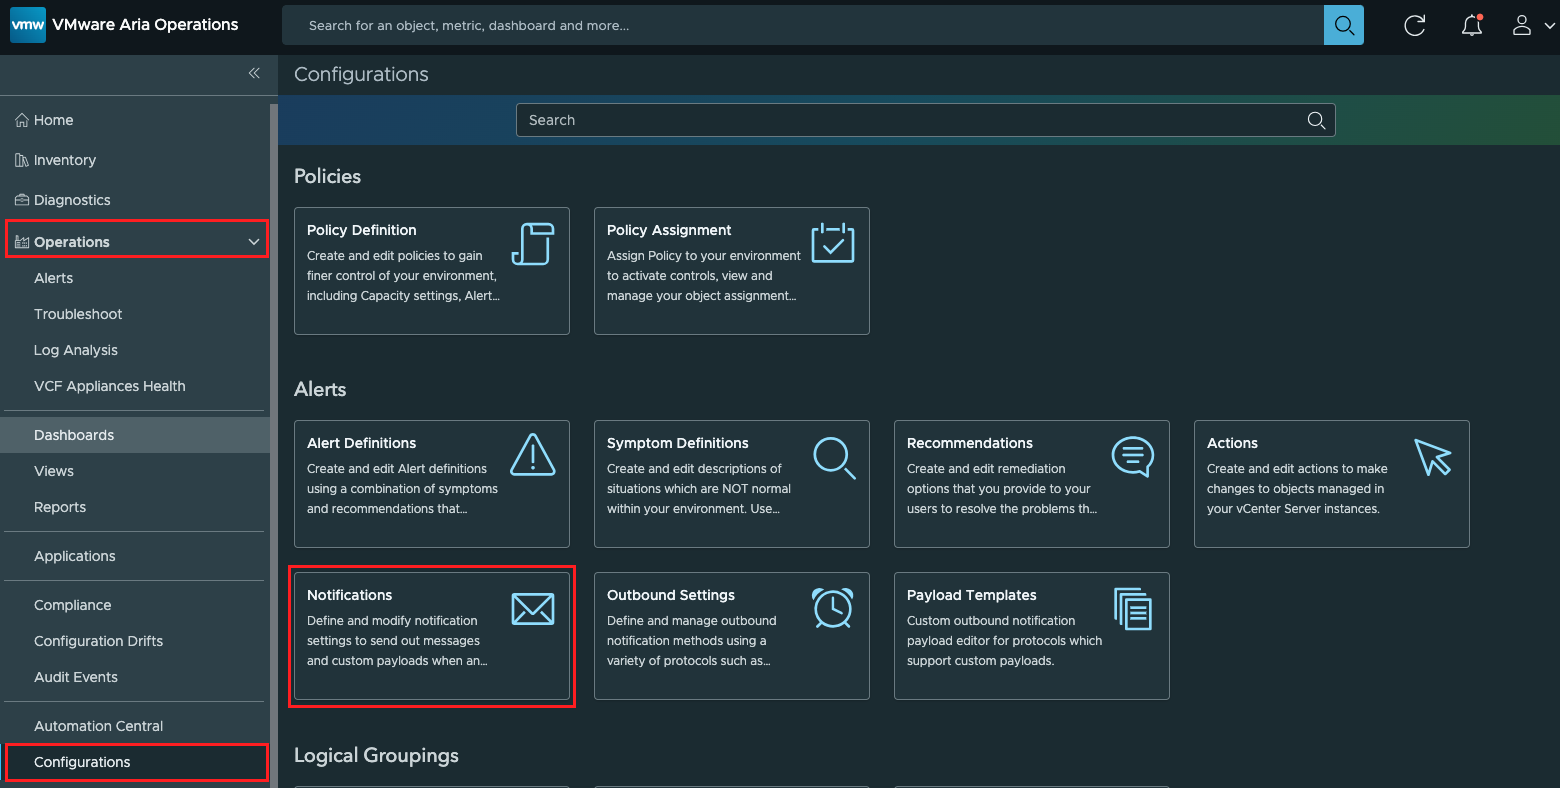The image size is (1560, 788).
Task: Click the Policy Assignment calendar-check icon
Action: pos(833,243)
